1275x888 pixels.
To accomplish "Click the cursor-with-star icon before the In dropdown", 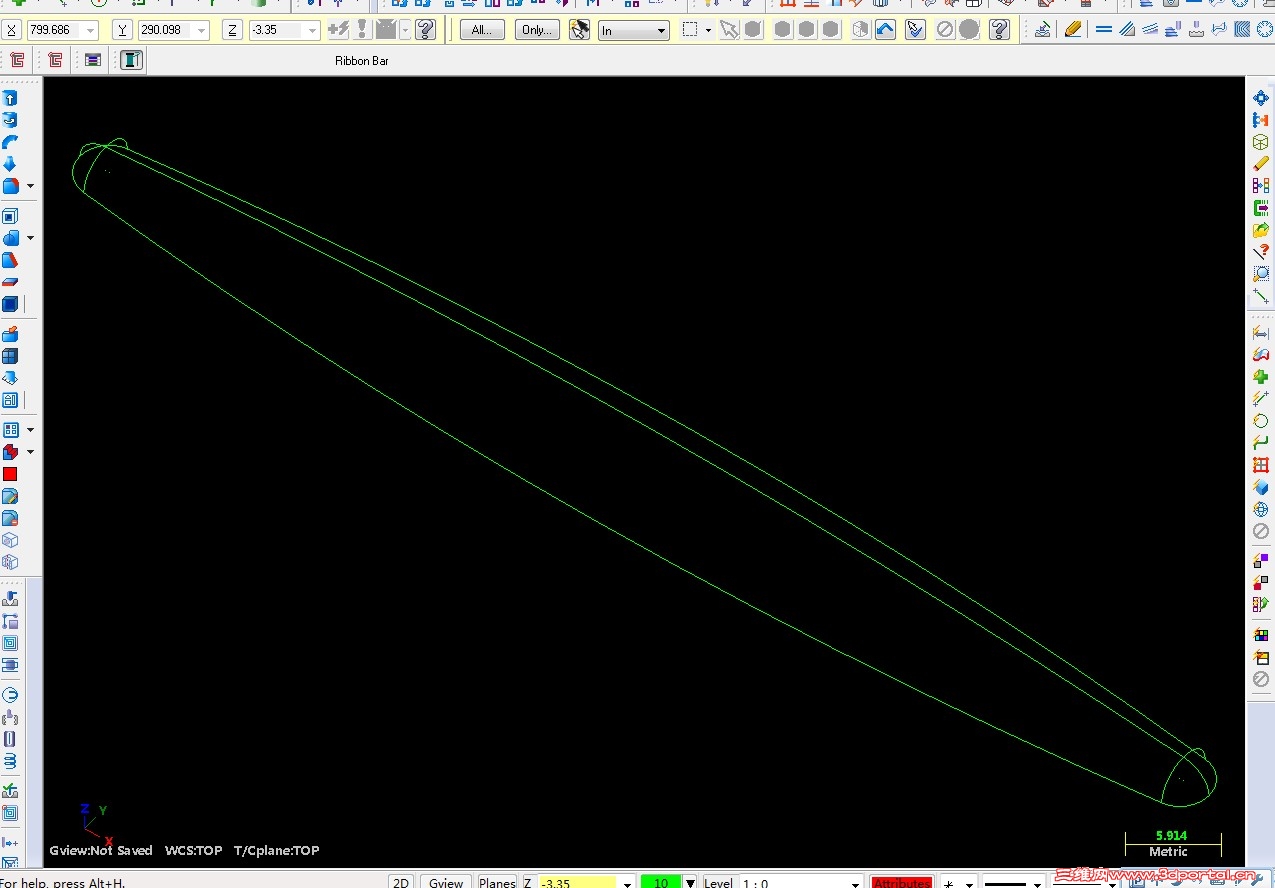I will pos(580,30).
